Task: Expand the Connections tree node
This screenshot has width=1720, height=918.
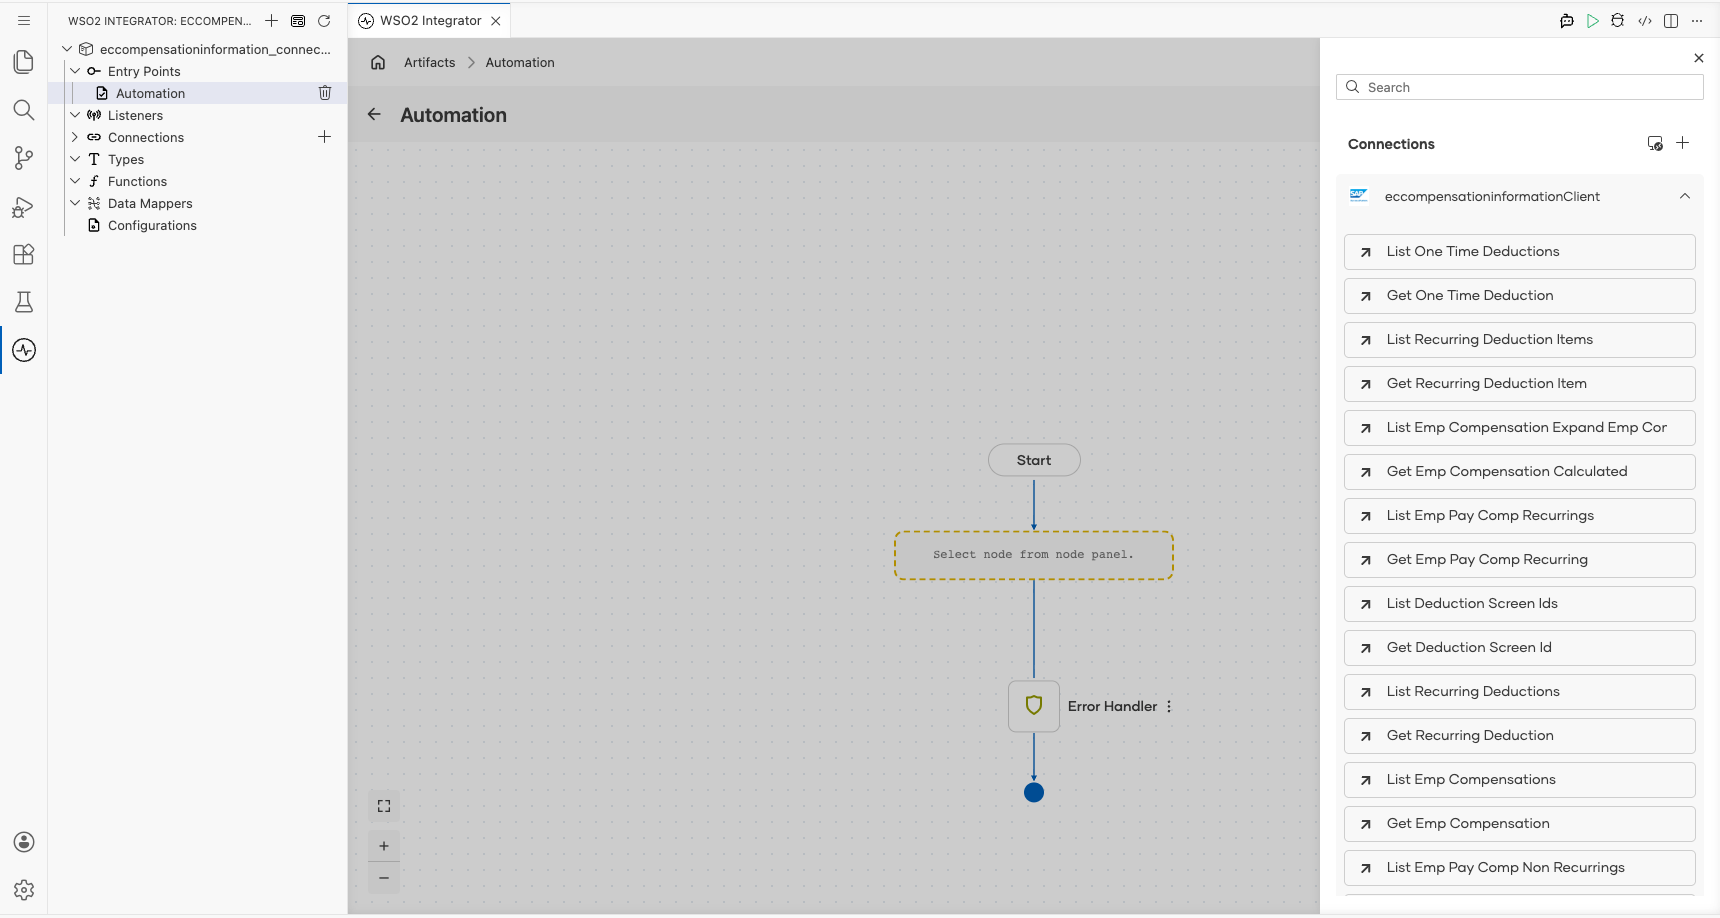Action: tap(75, 137)
